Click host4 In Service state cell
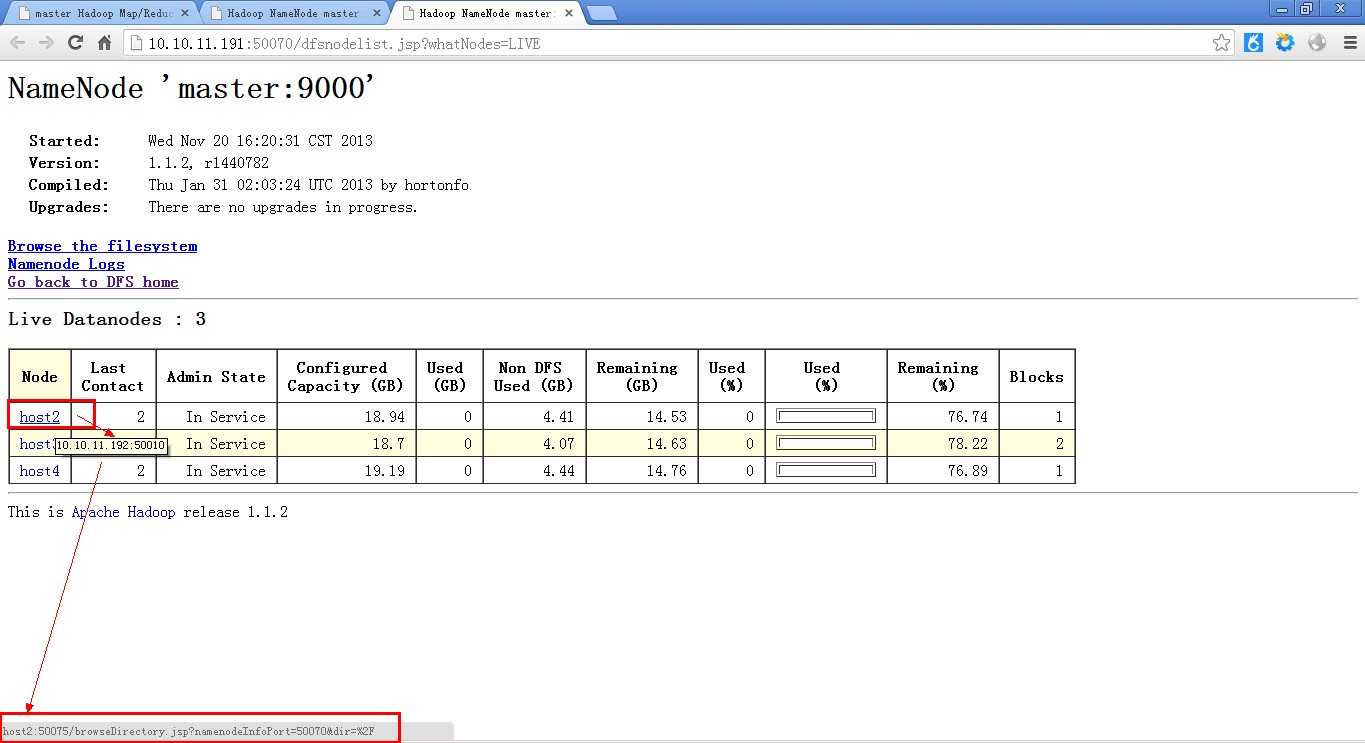This screenshot has width=1365, height=743. (216, 470)
